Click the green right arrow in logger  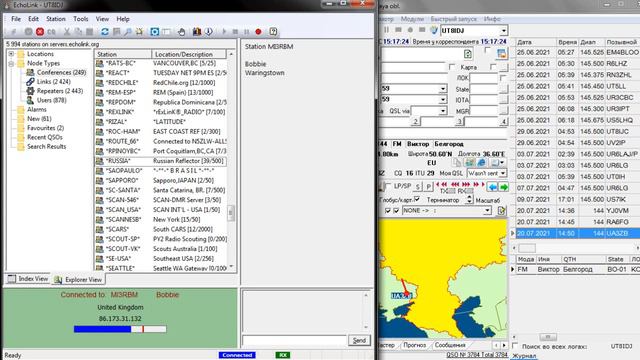tap(504, 187)
